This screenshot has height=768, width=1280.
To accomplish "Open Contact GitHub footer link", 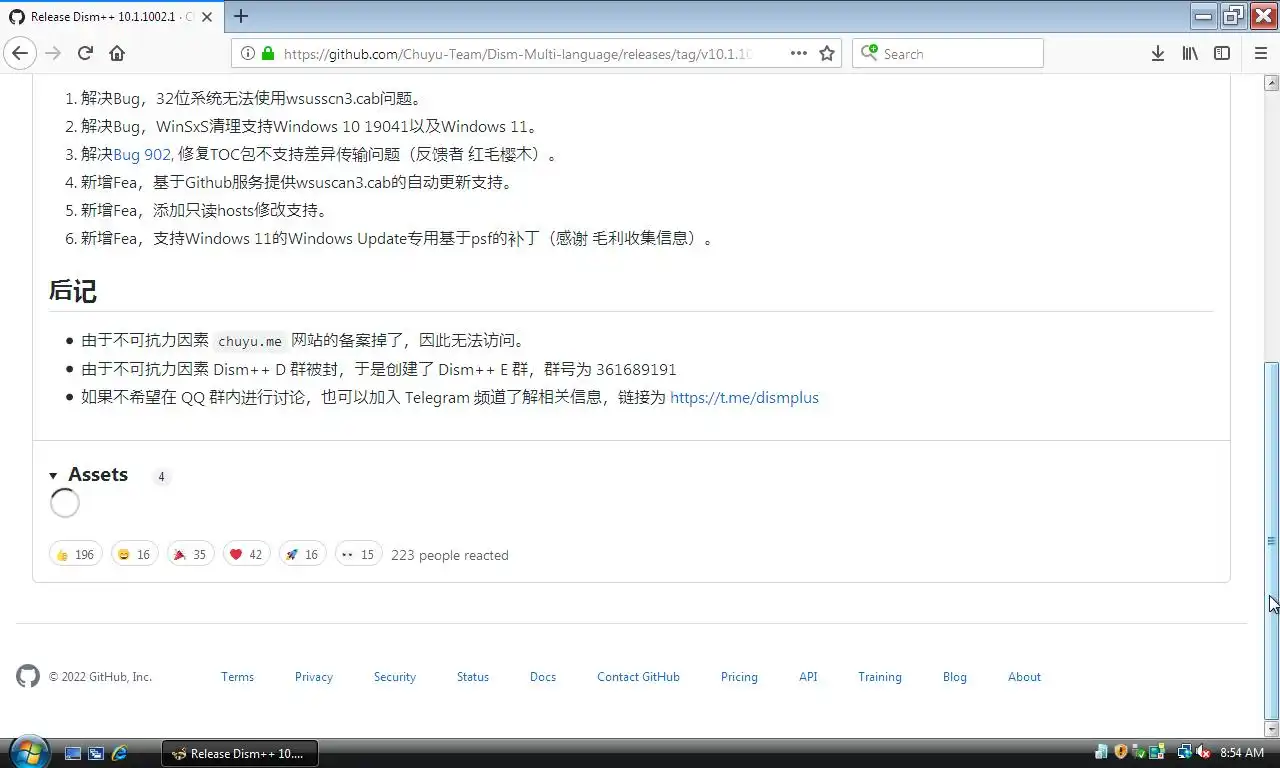I will (x=638, y=677).
